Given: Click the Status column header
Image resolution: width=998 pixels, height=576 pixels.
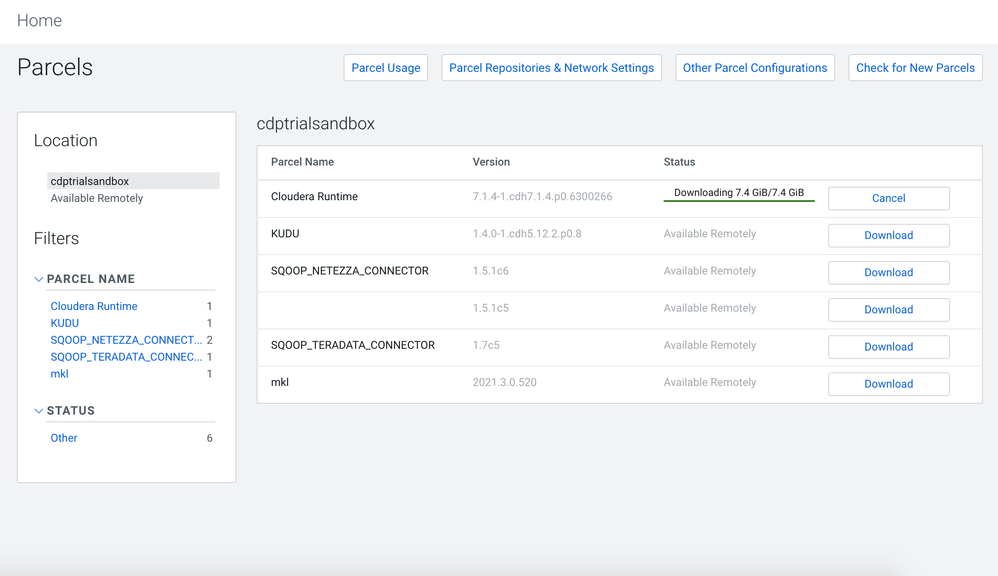Looking at the screenshot, I should point(679,162).
